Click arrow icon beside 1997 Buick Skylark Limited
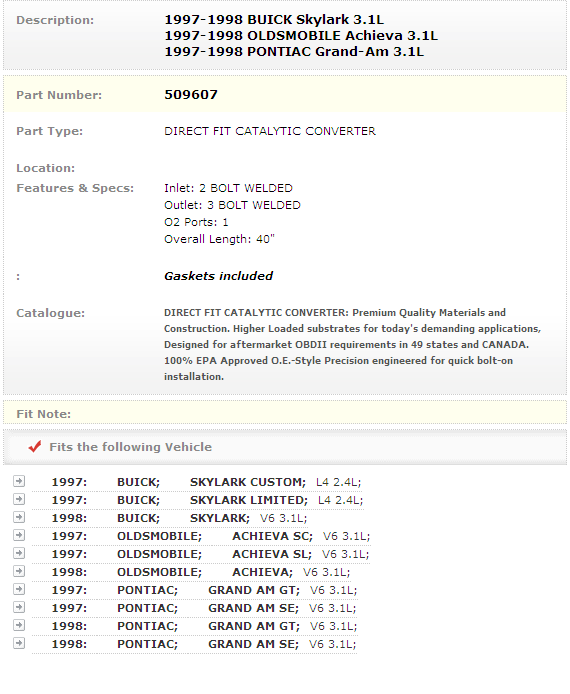 [19, 499]
